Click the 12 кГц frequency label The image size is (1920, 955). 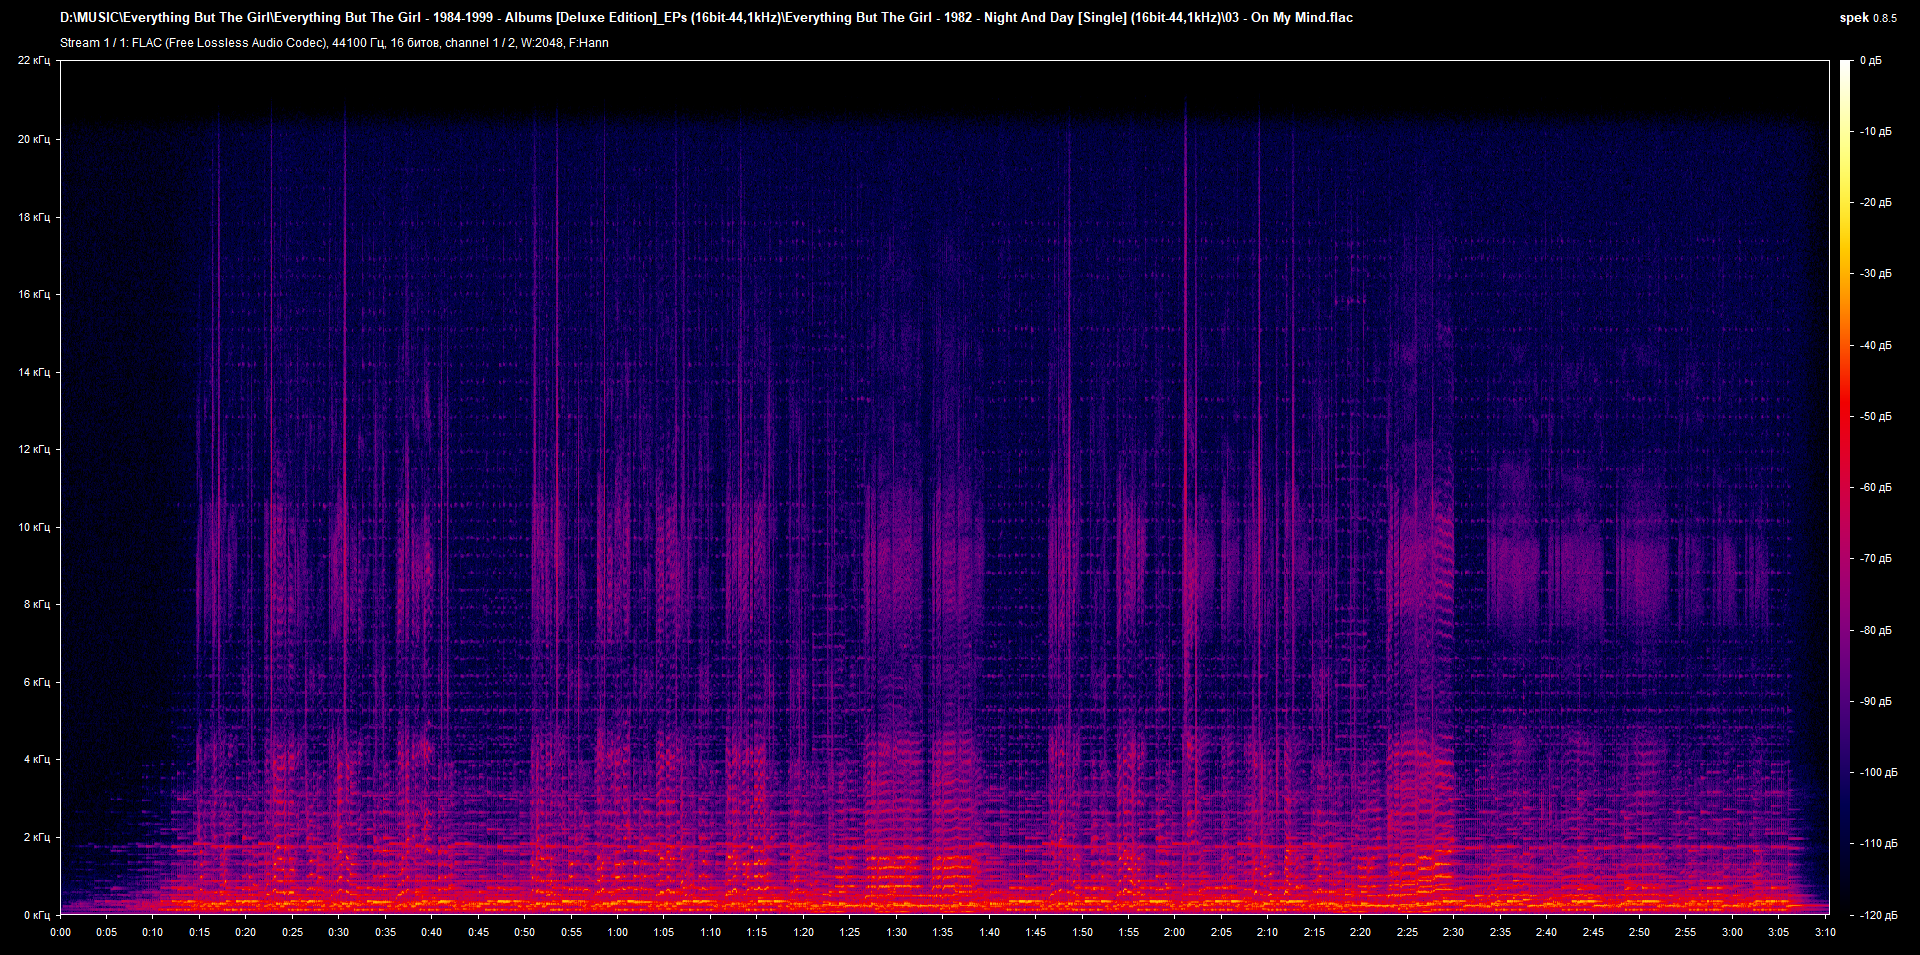34,449
